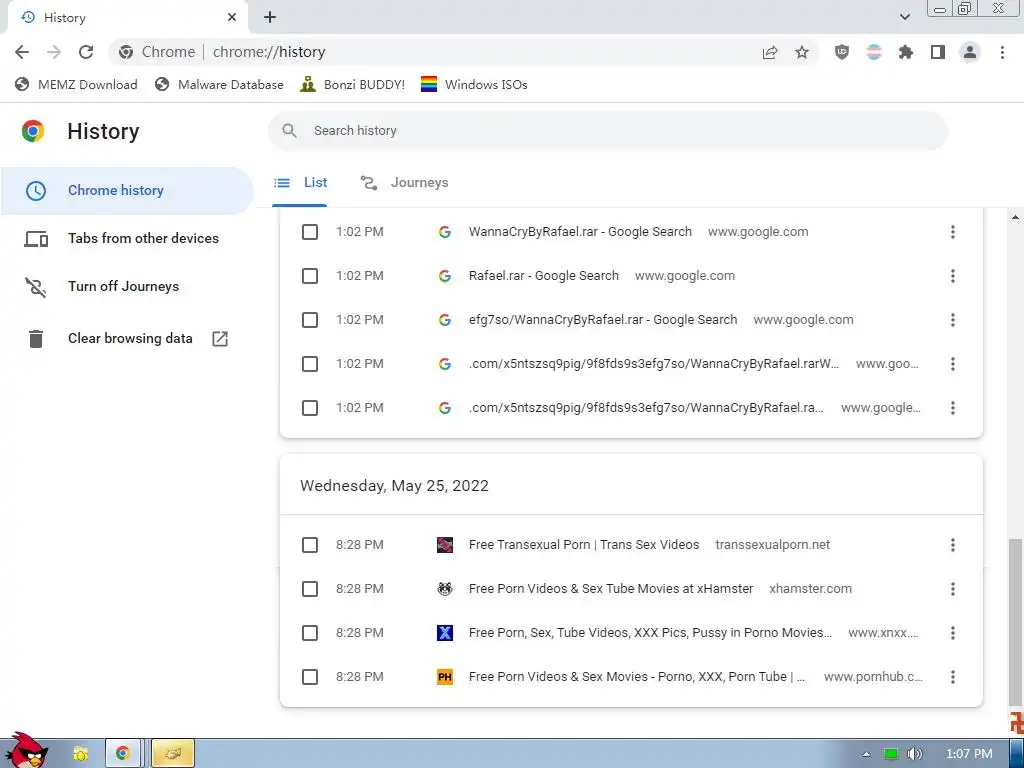Check the efg7so/WannaCryByRafael.rar entry box
This screenshot has height=768, width=1024.
coord(310,320)
